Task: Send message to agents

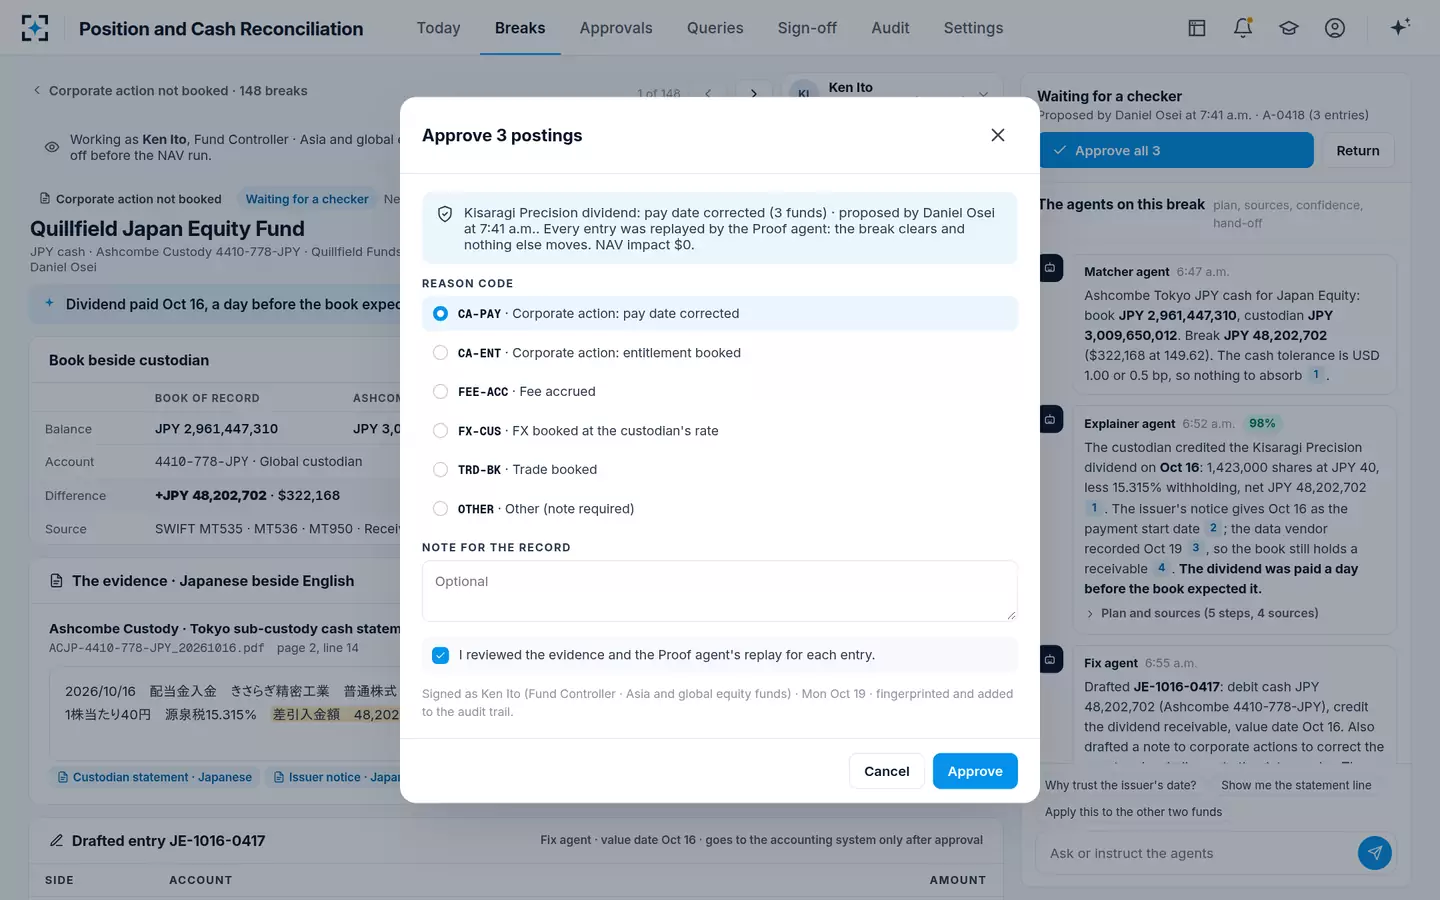Action: point(1375,853)
